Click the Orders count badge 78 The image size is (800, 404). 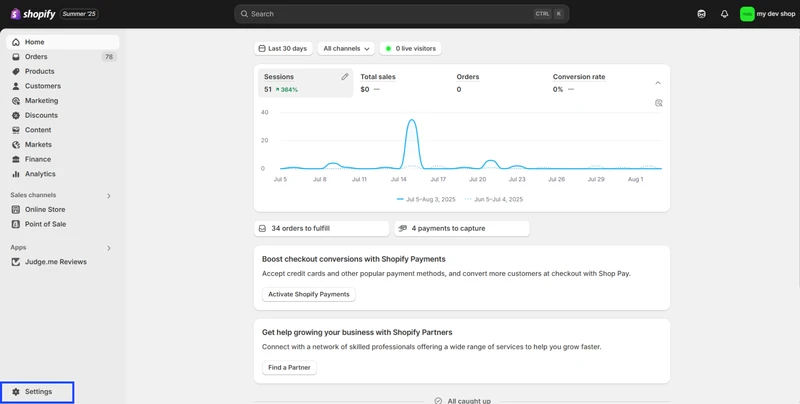tap(109, 57)
